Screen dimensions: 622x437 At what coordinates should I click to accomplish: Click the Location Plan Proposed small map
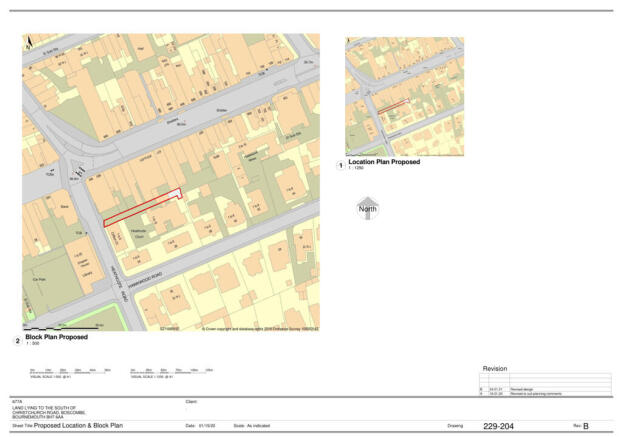pyautogui.click(x=405, y=97)
